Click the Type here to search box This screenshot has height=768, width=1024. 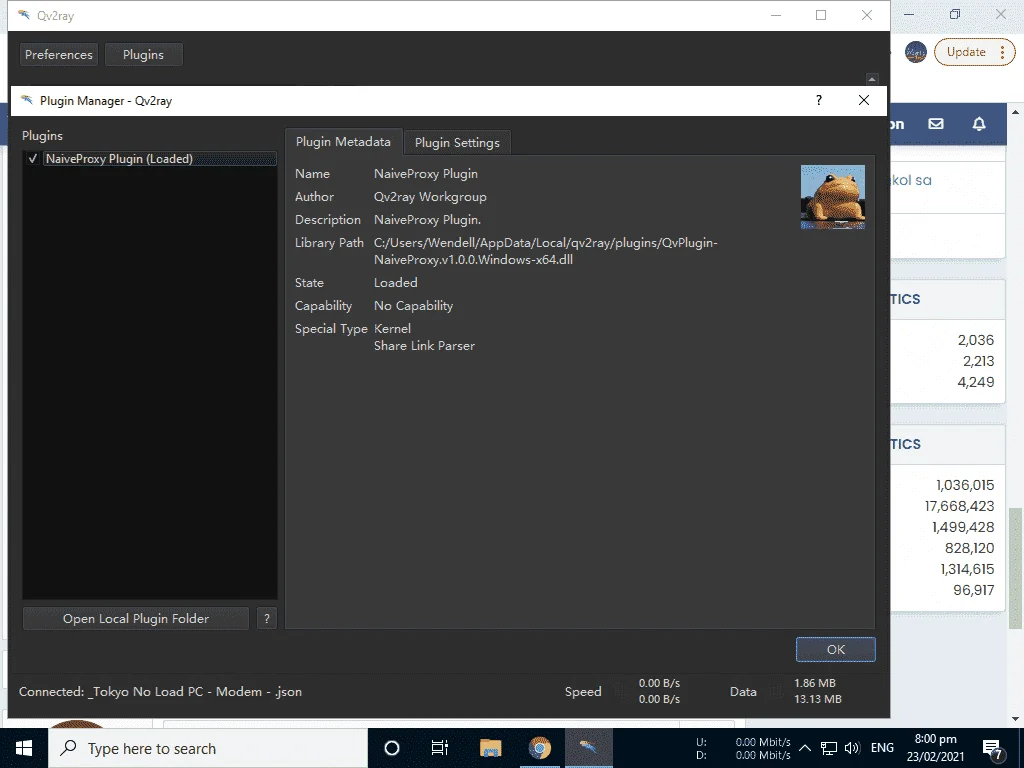pyautogui.click(x=208, y=748)
